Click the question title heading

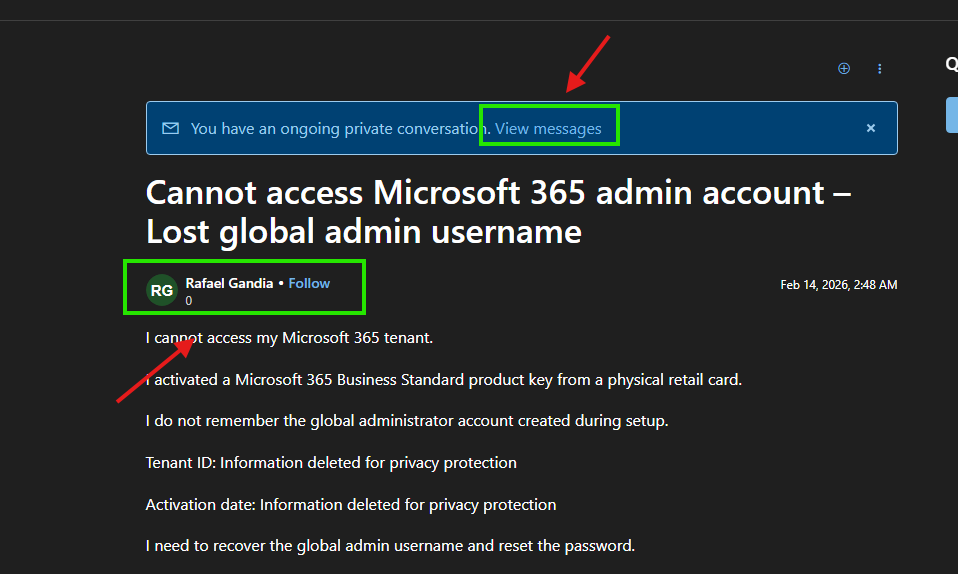pos(498,212)
